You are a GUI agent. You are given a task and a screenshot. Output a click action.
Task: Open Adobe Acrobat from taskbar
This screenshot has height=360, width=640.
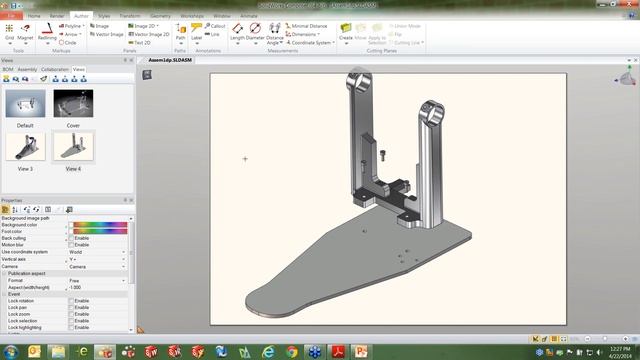point(338,351)
